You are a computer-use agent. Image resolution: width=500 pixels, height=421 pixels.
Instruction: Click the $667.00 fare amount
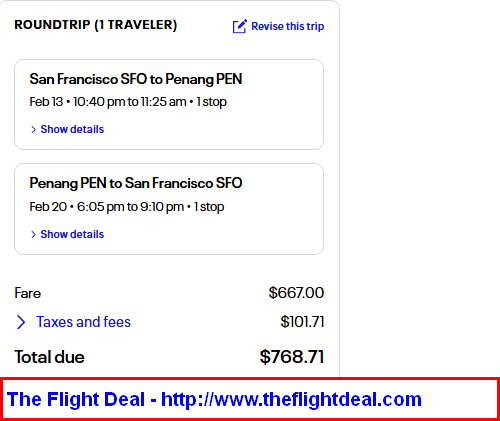(296, 293)
